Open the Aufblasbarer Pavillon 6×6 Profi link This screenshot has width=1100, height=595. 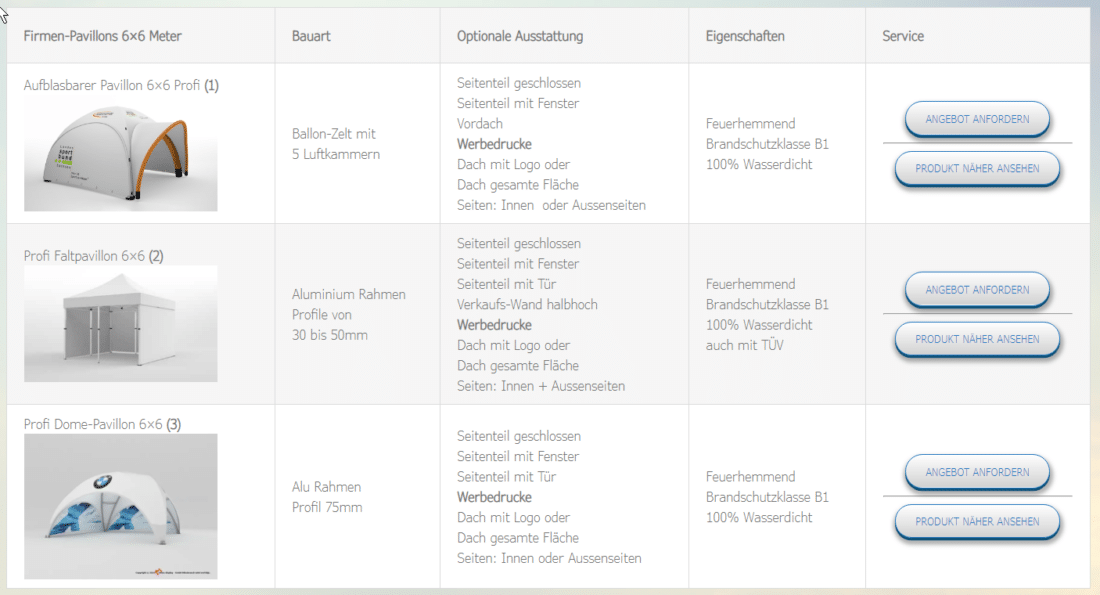pos(112,85)
